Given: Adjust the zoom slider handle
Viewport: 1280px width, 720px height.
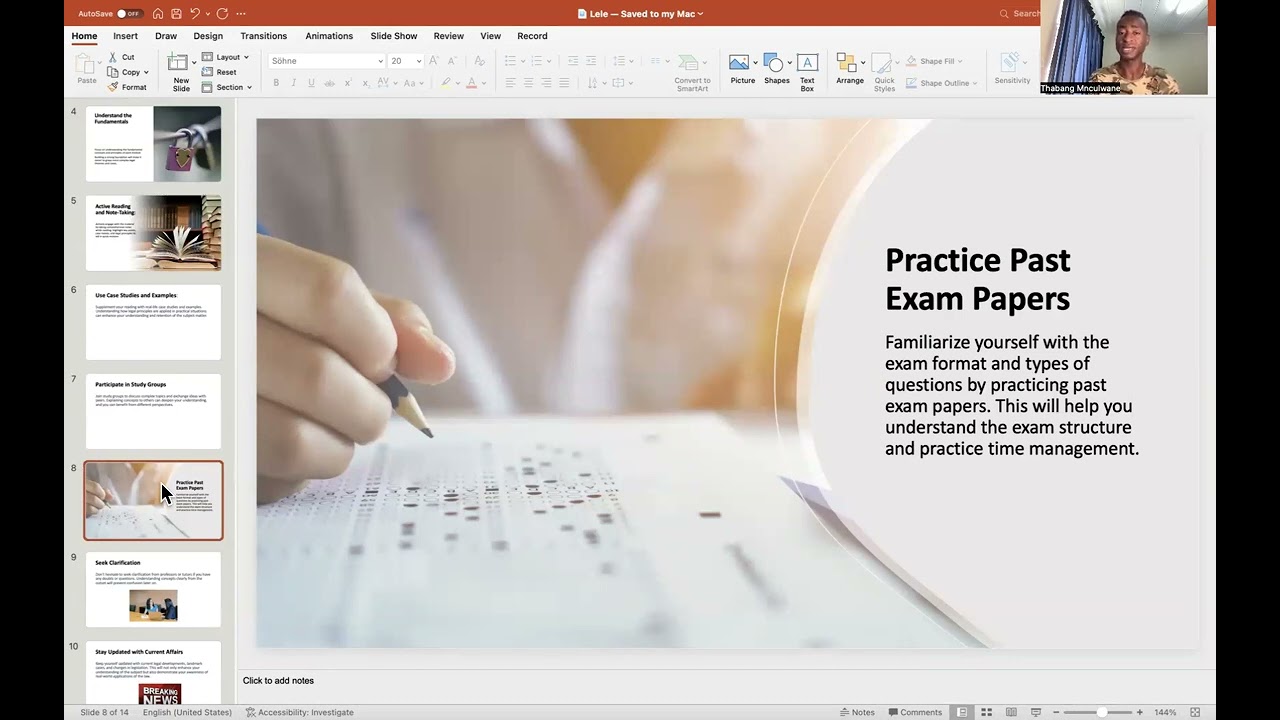Looking at the screenshot, I should [1101, 712].
